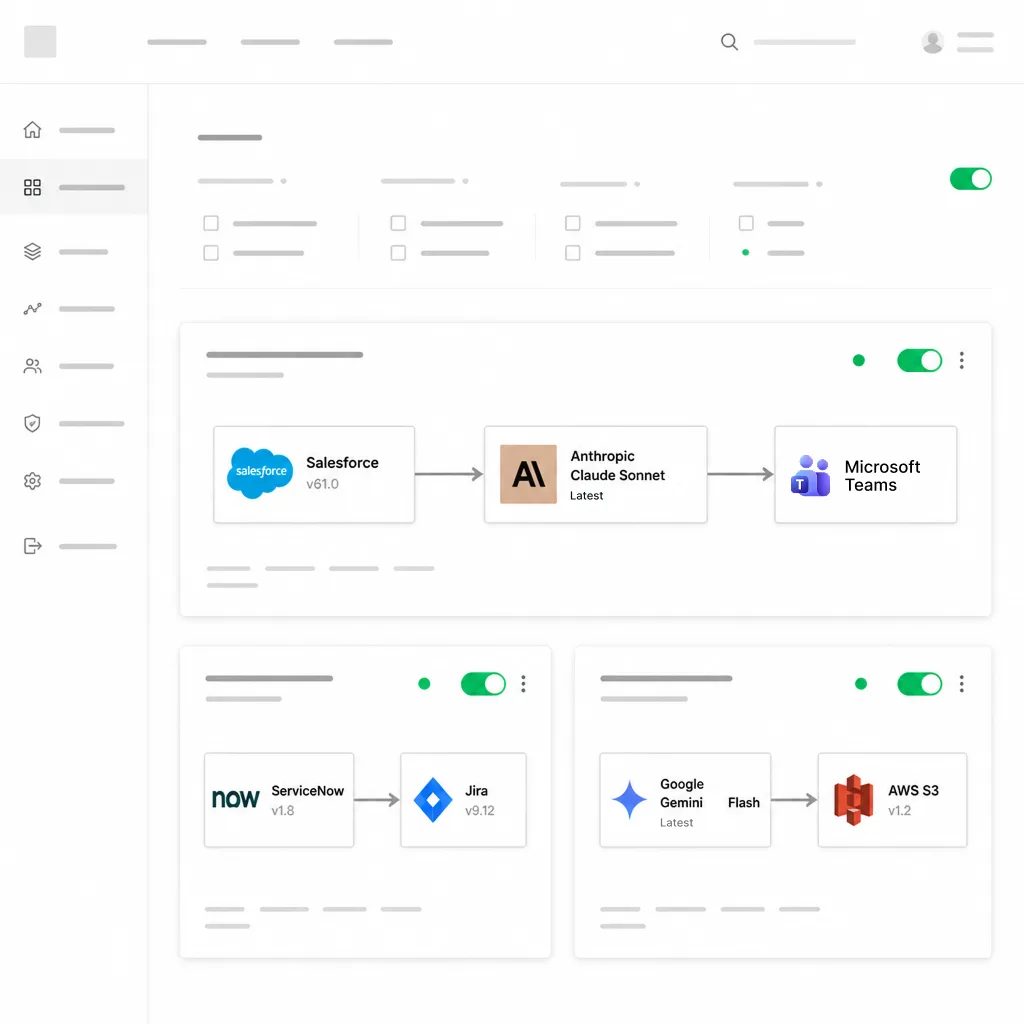Viewport: 1024px width, 1024px height.
Task: Toggle the Gemini to AWS S3 workflow switch
Action: point(920,684)
